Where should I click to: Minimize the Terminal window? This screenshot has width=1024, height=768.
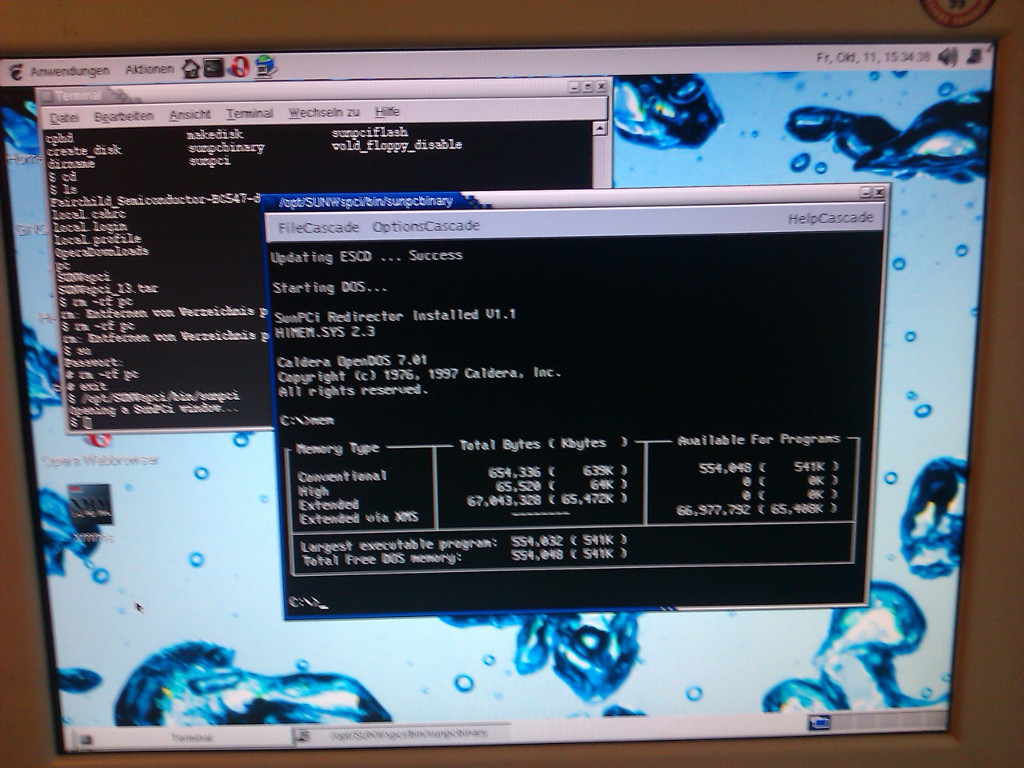574,87
